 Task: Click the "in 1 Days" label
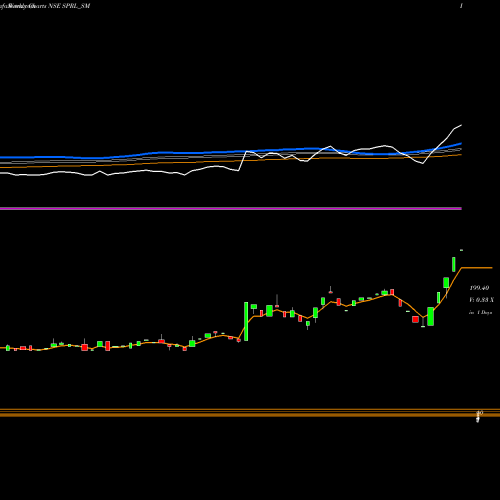tap(481, 313)
